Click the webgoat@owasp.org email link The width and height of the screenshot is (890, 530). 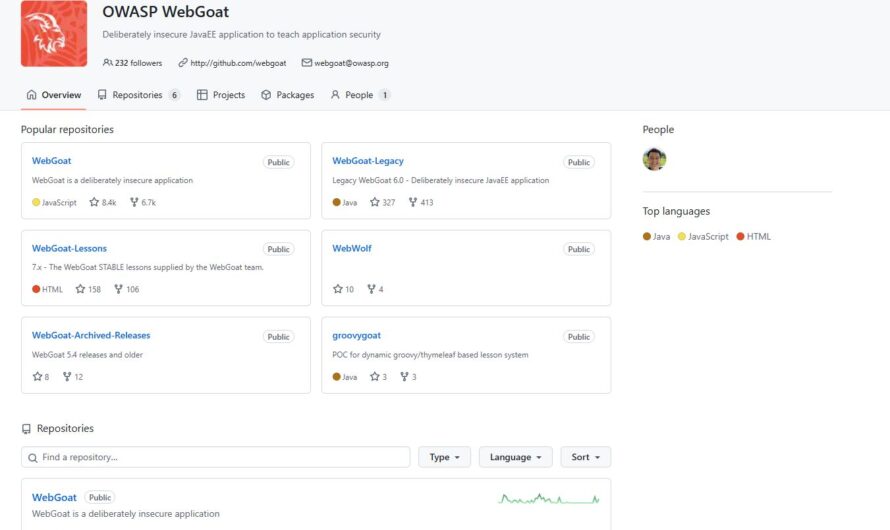351,63
